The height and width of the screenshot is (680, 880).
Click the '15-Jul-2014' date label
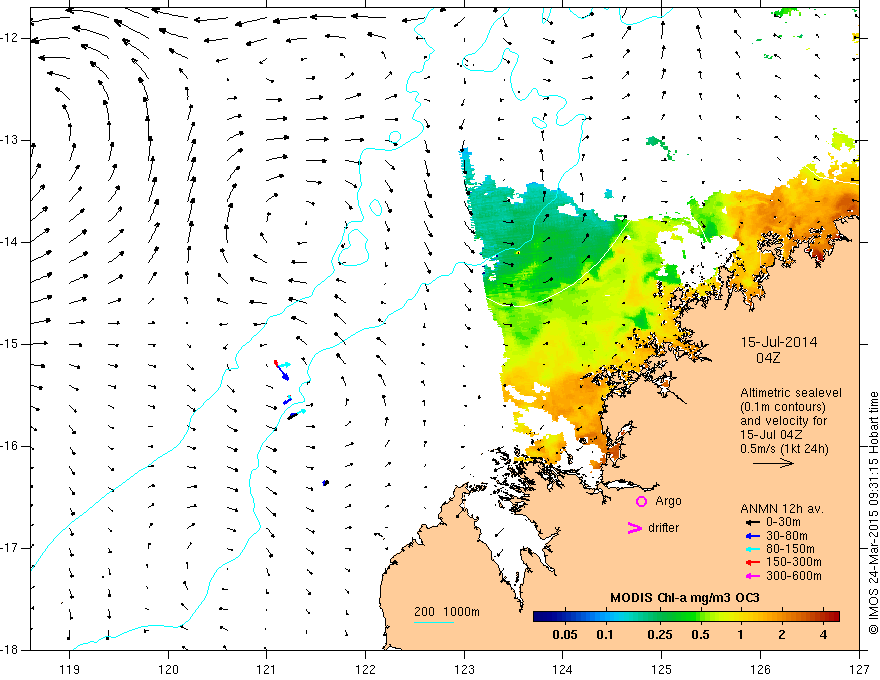[x=779, y=342]
